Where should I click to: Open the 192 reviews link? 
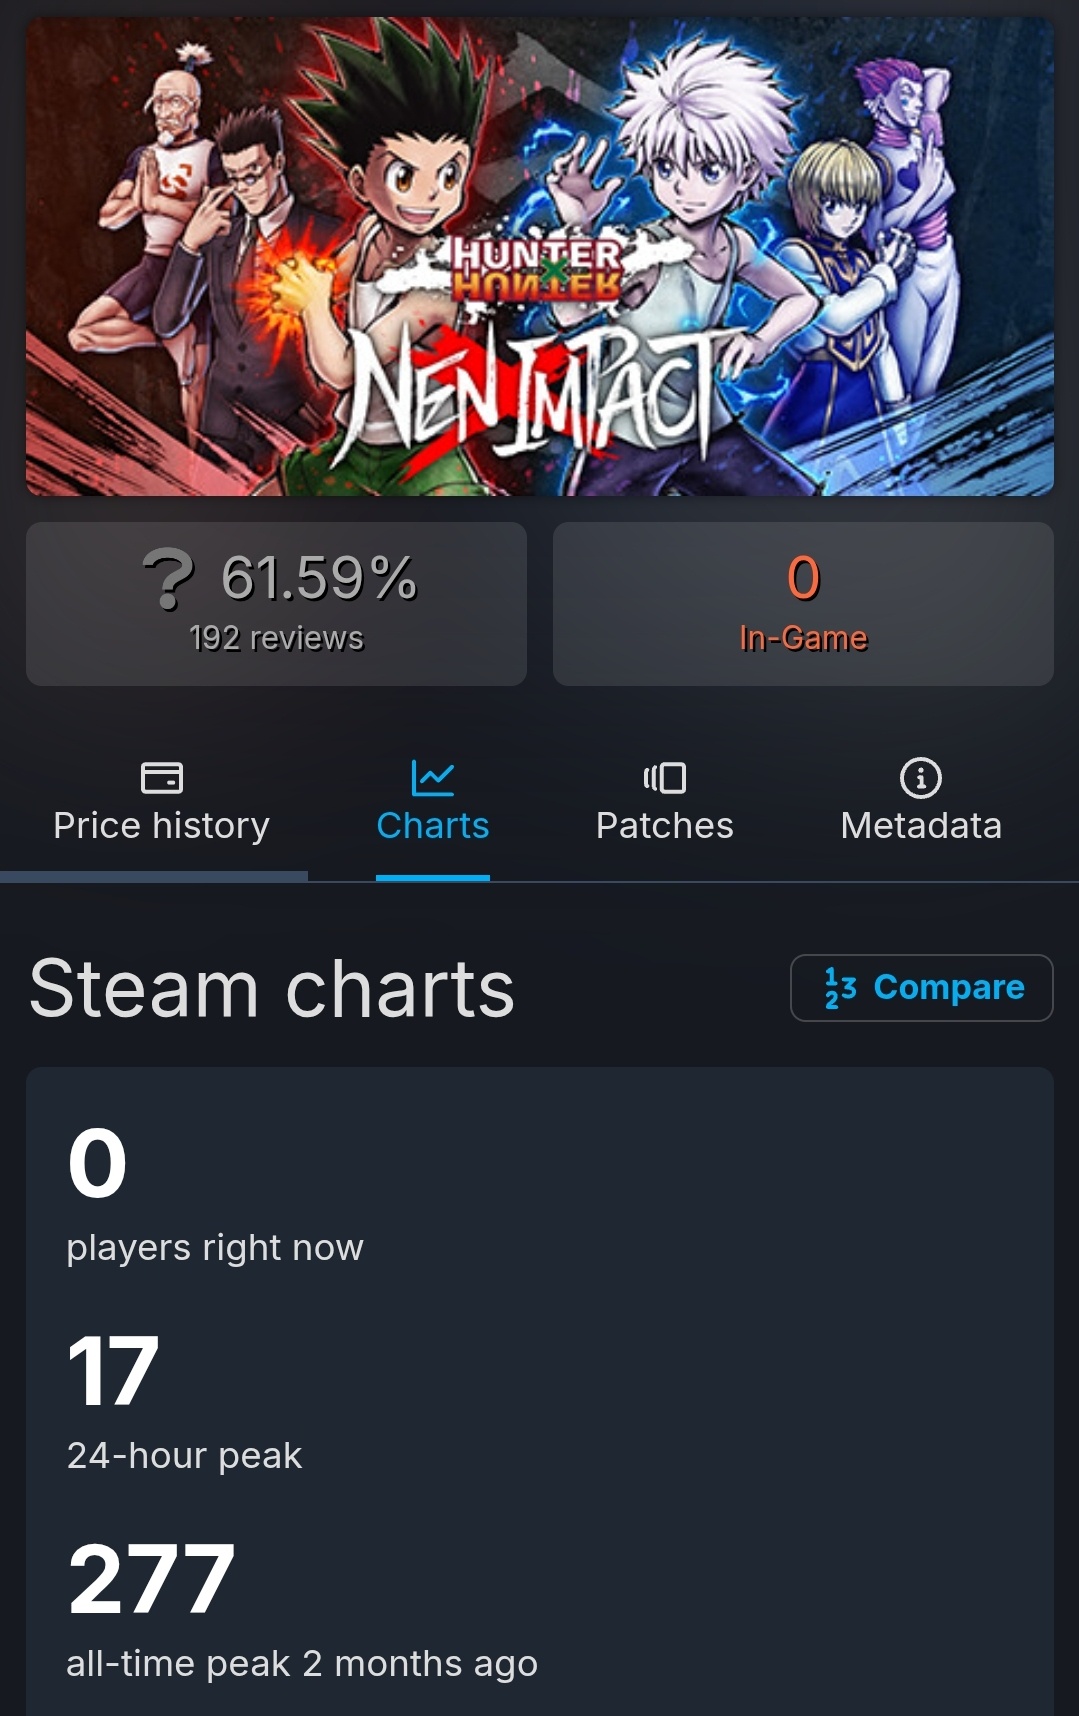pyautogui.click(x=276, y=638)
